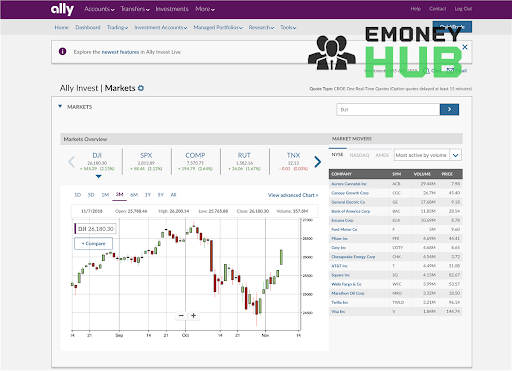This screenshot has height=371, width=512.
Task: Zoom in chart with plus icon
Action: (193, 315)
